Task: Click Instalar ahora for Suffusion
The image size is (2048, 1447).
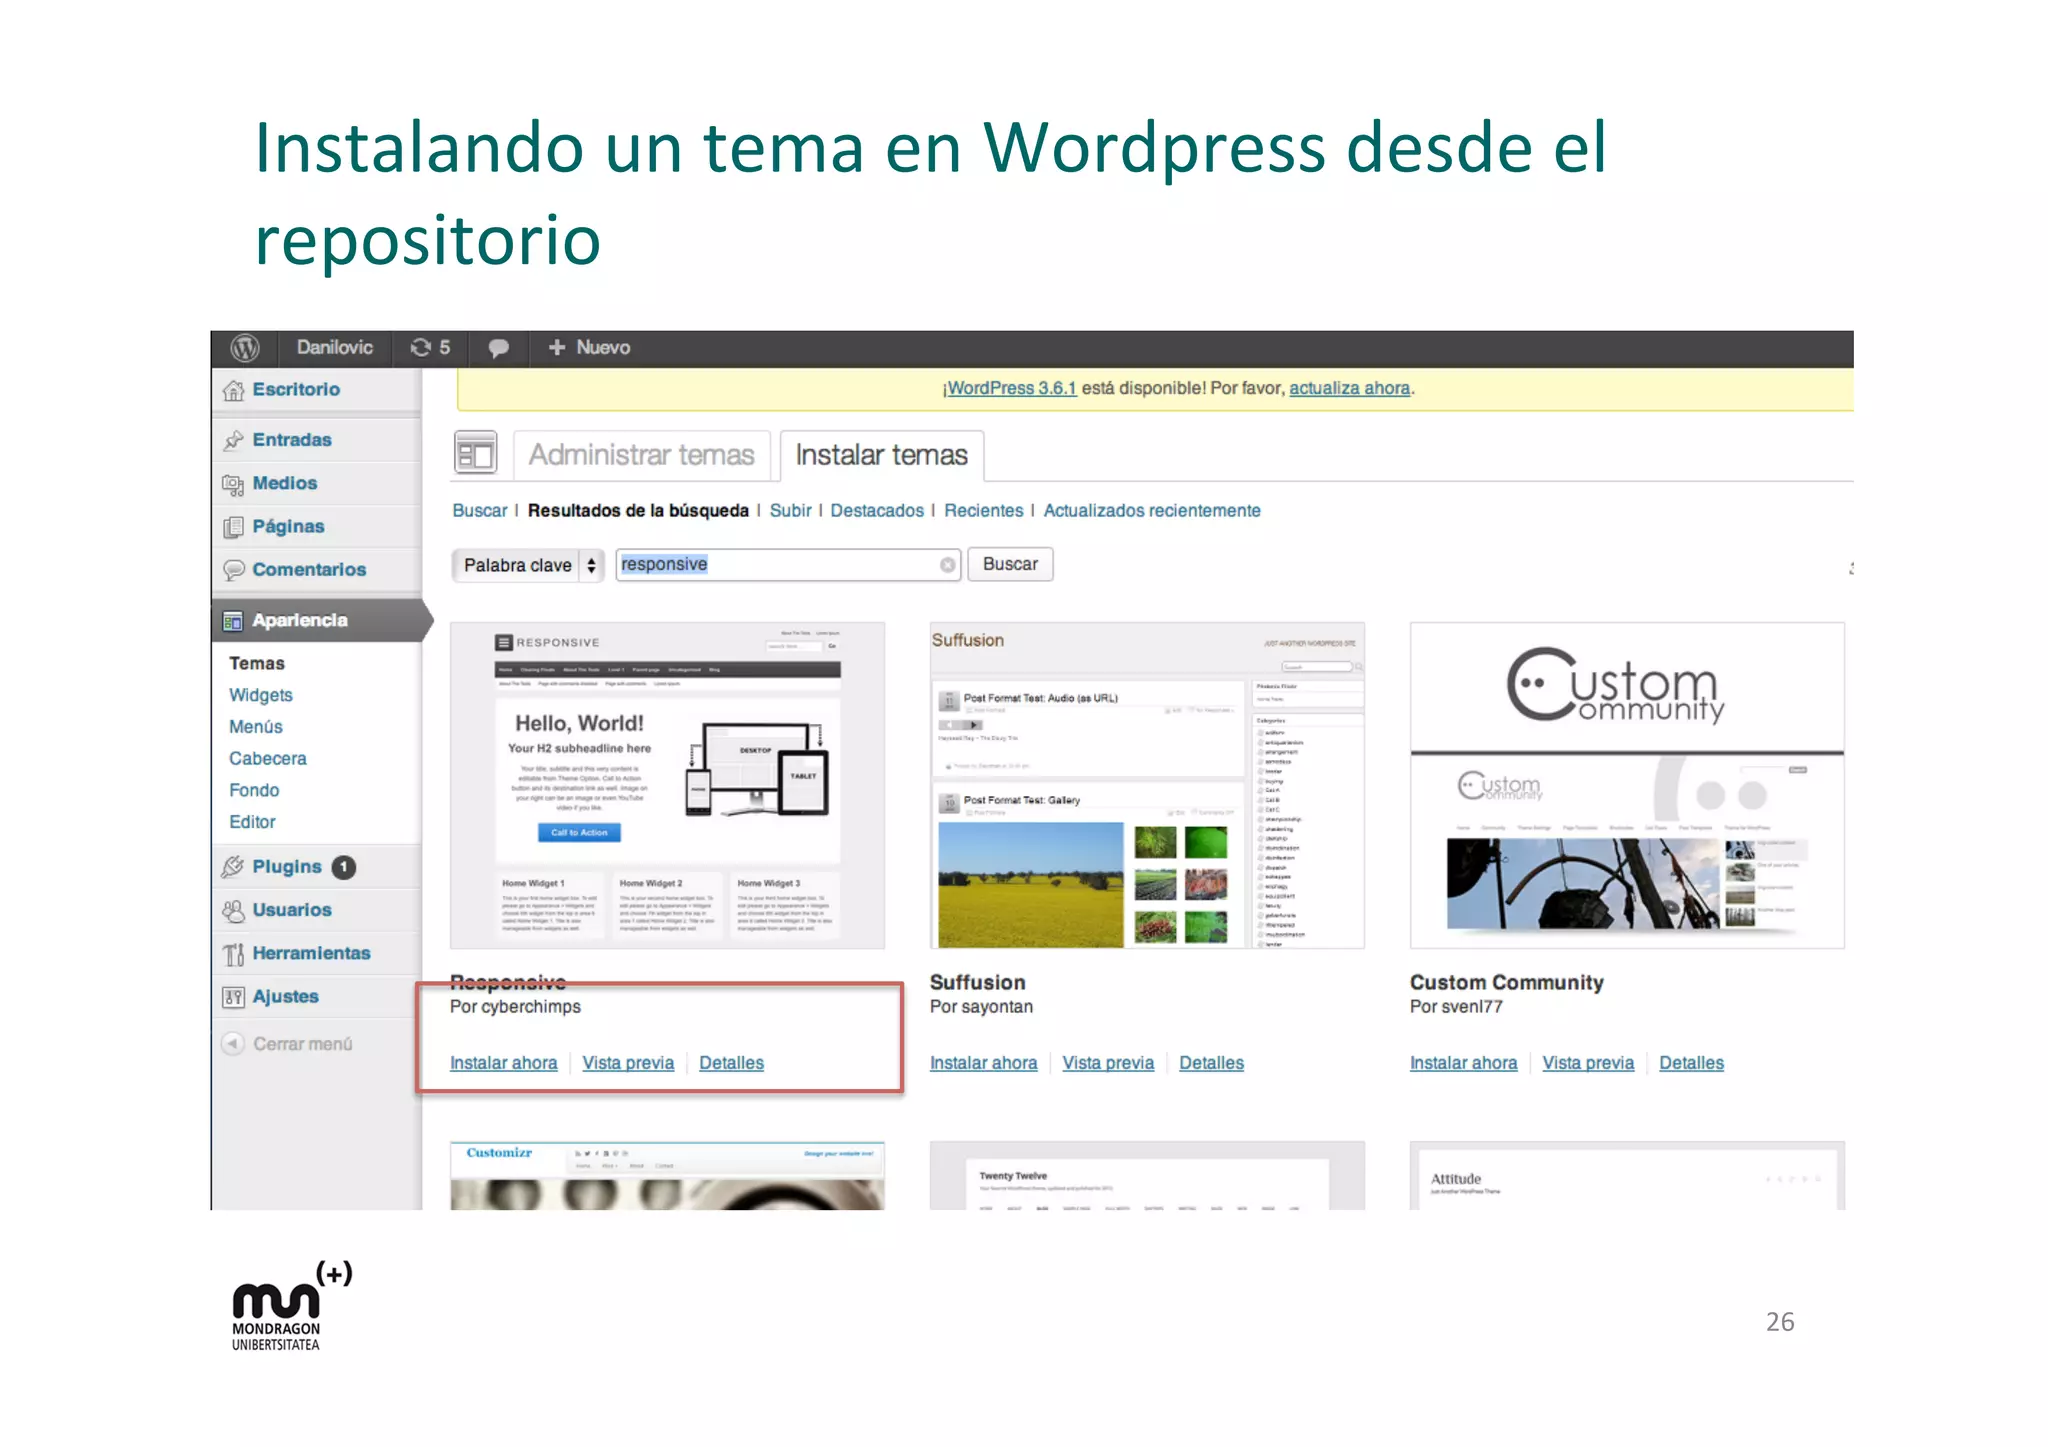Action: tap(984, 1063)
